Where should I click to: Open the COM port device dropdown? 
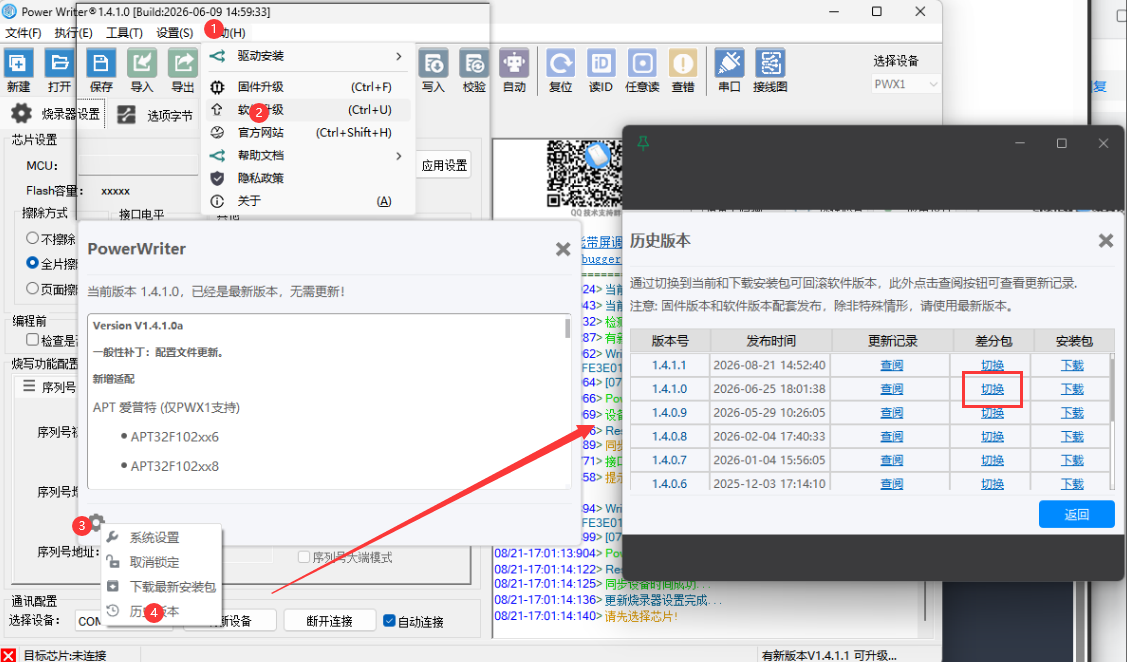[x=124, y=621]
